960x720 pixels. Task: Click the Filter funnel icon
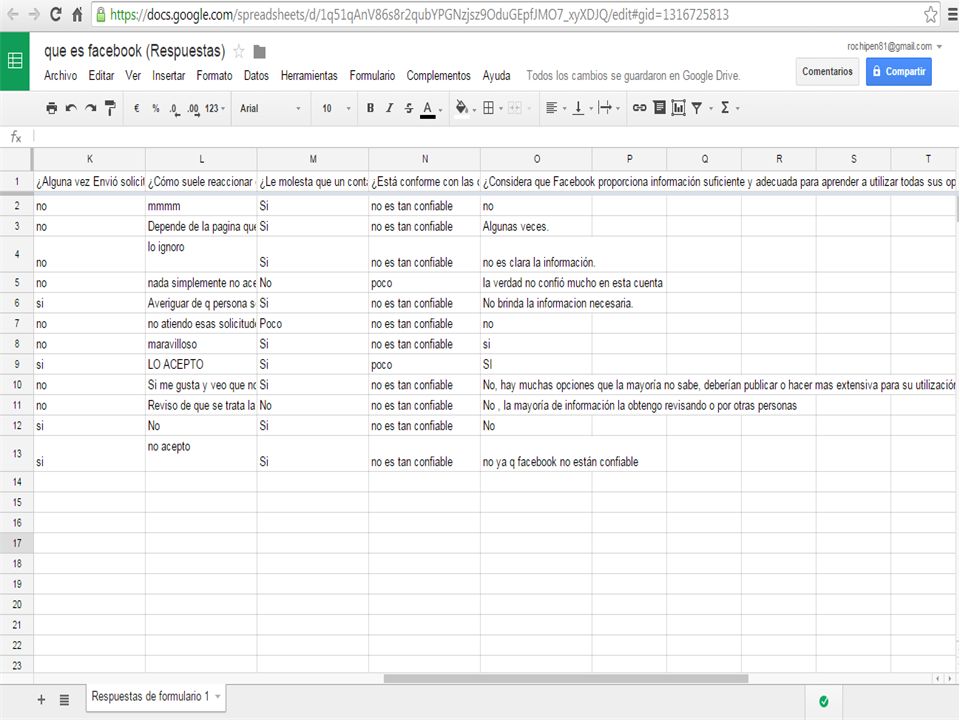click(697, 108)
